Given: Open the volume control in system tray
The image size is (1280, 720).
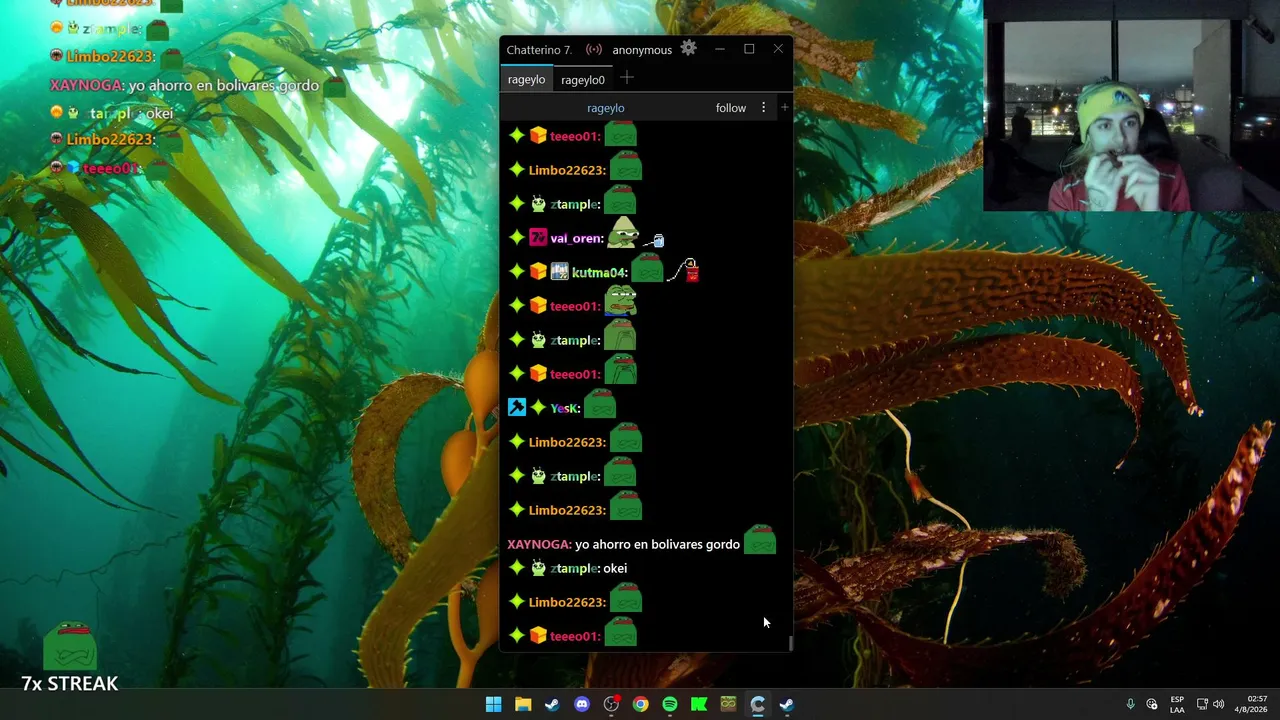Looking at the screenshot, I should pos(1218,704).
